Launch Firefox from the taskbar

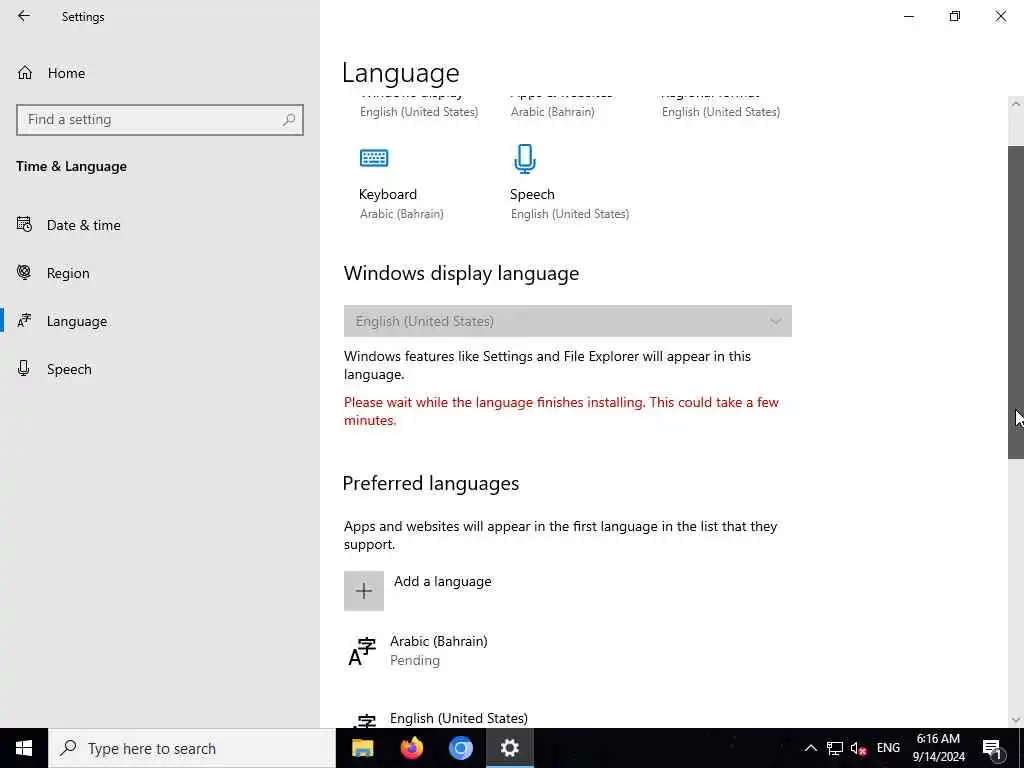(x=411, y=748)
